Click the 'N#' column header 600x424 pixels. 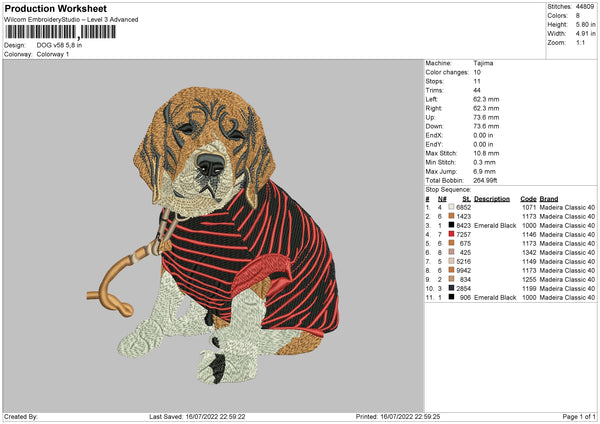click(442, 199)
